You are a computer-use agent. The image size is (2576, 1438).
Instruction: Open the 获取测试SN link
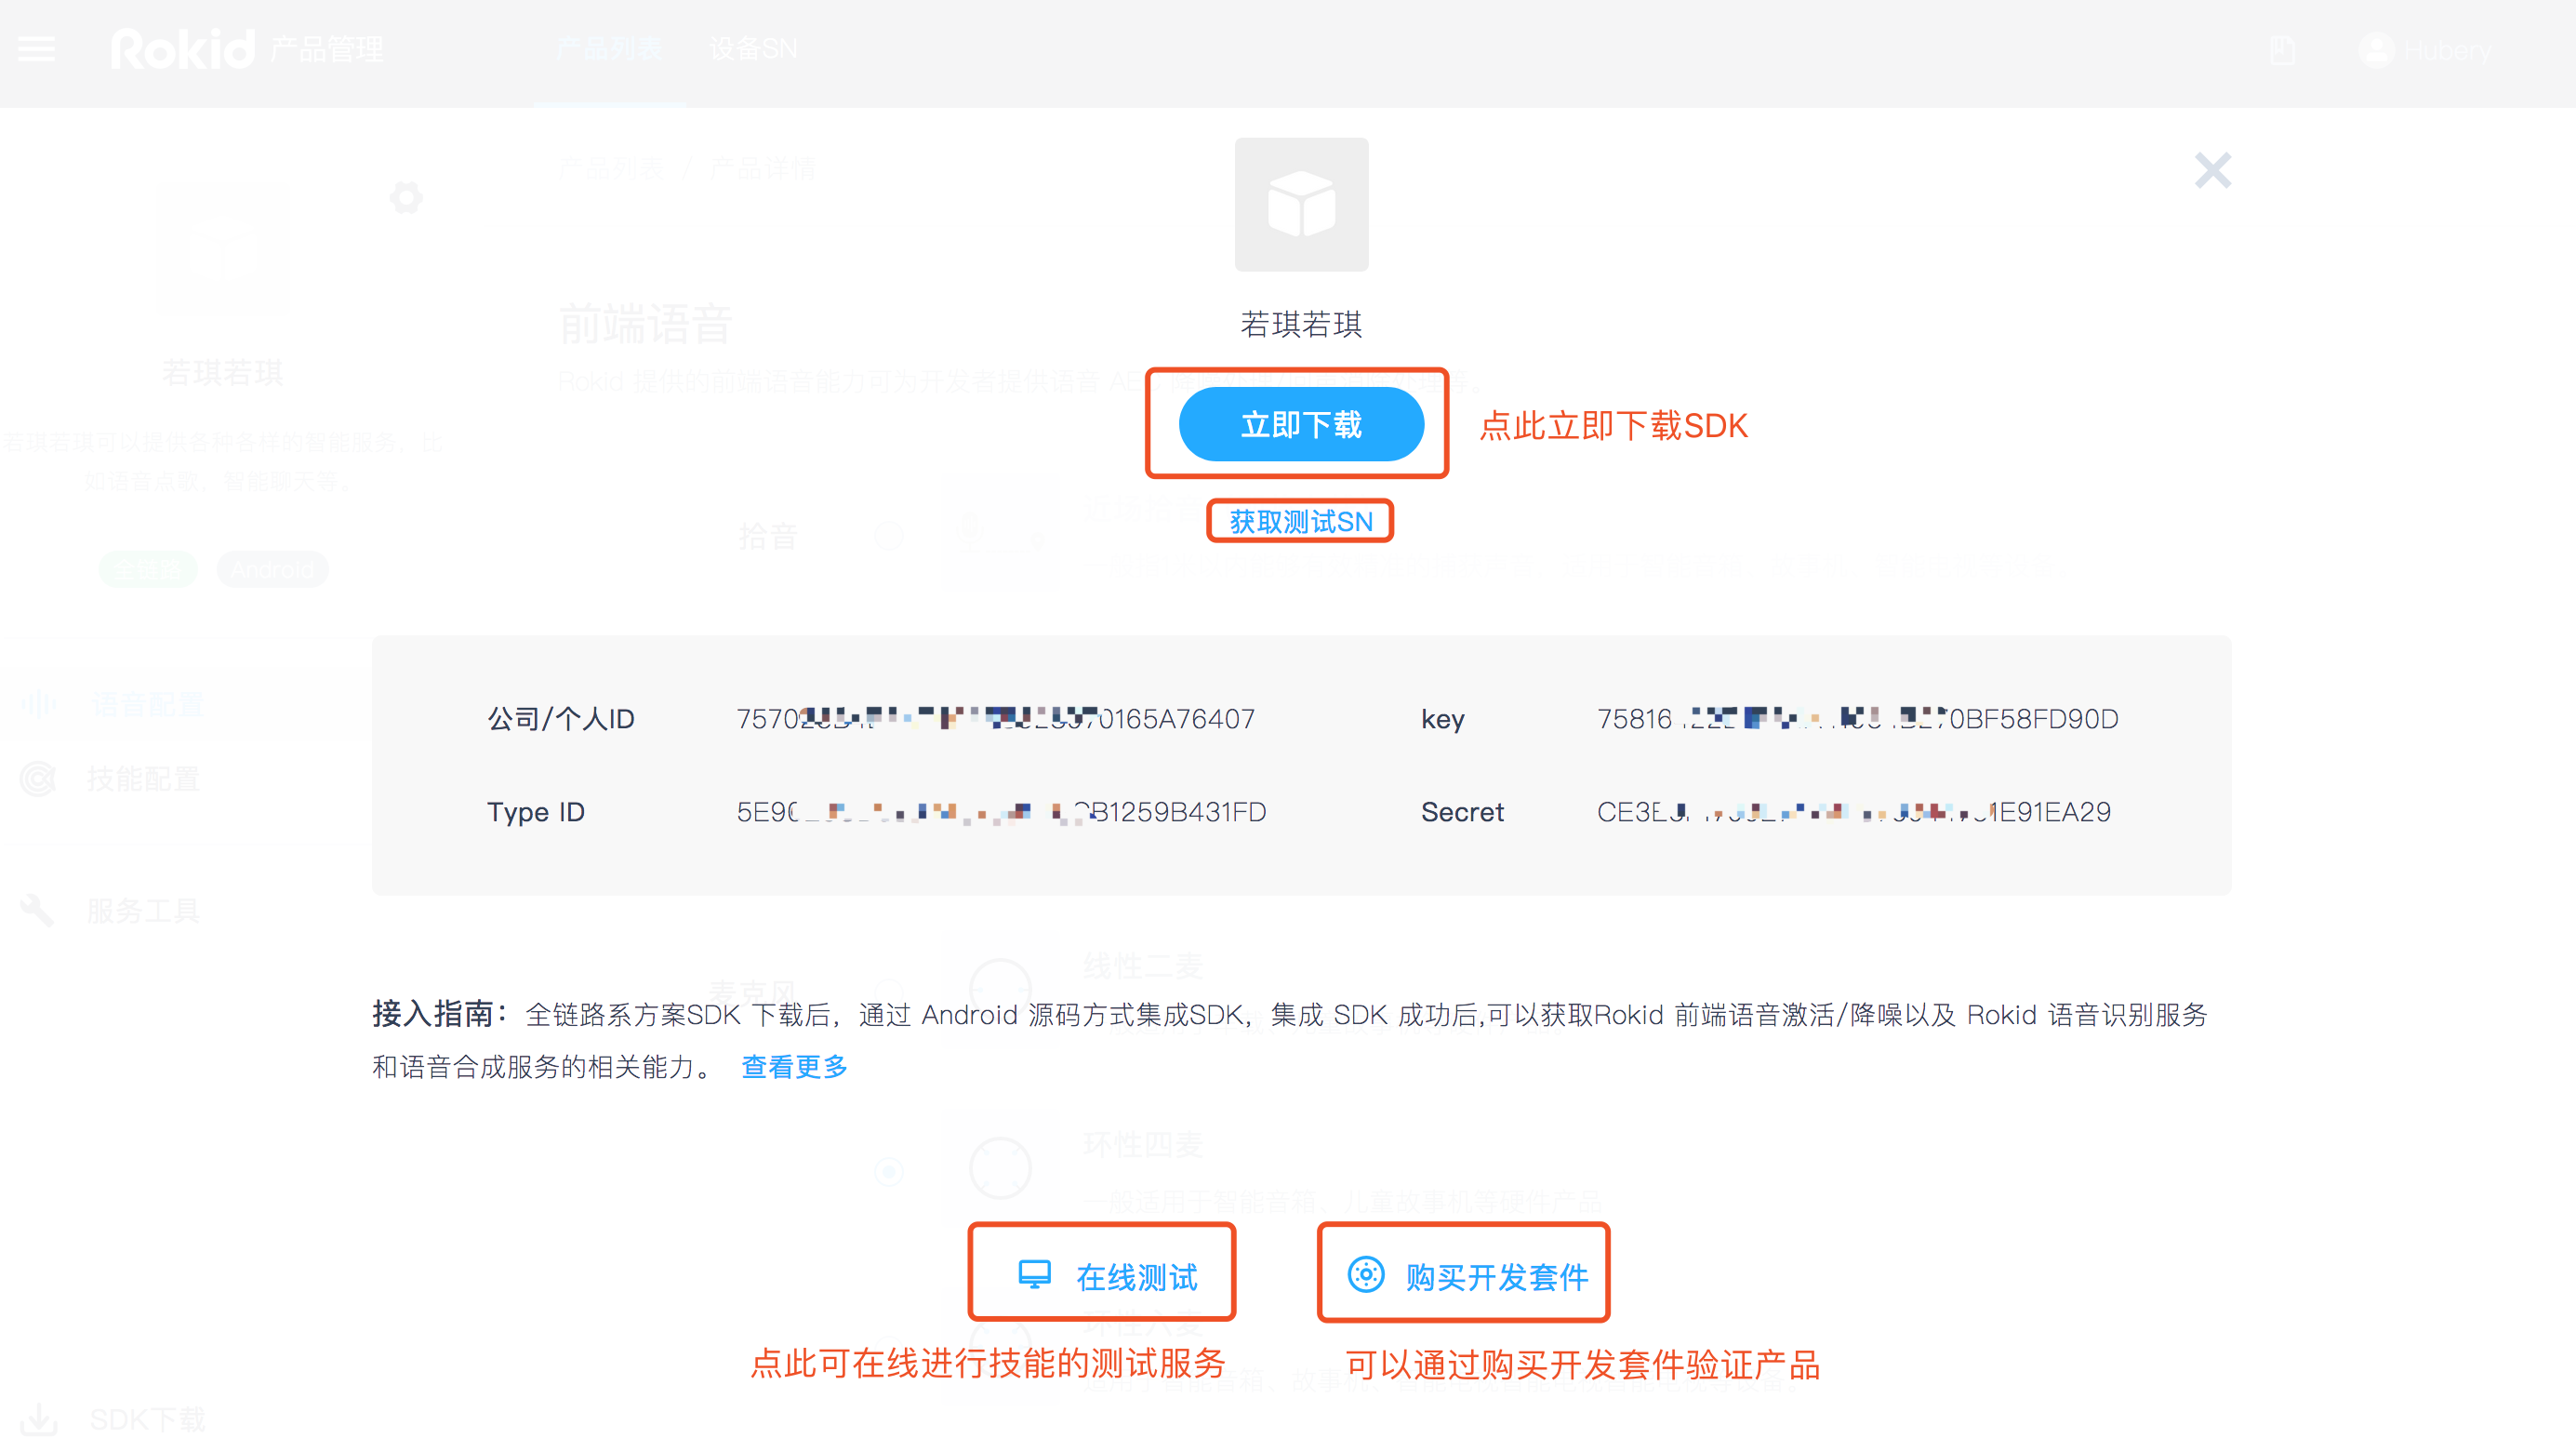(x=1301, y=521)
